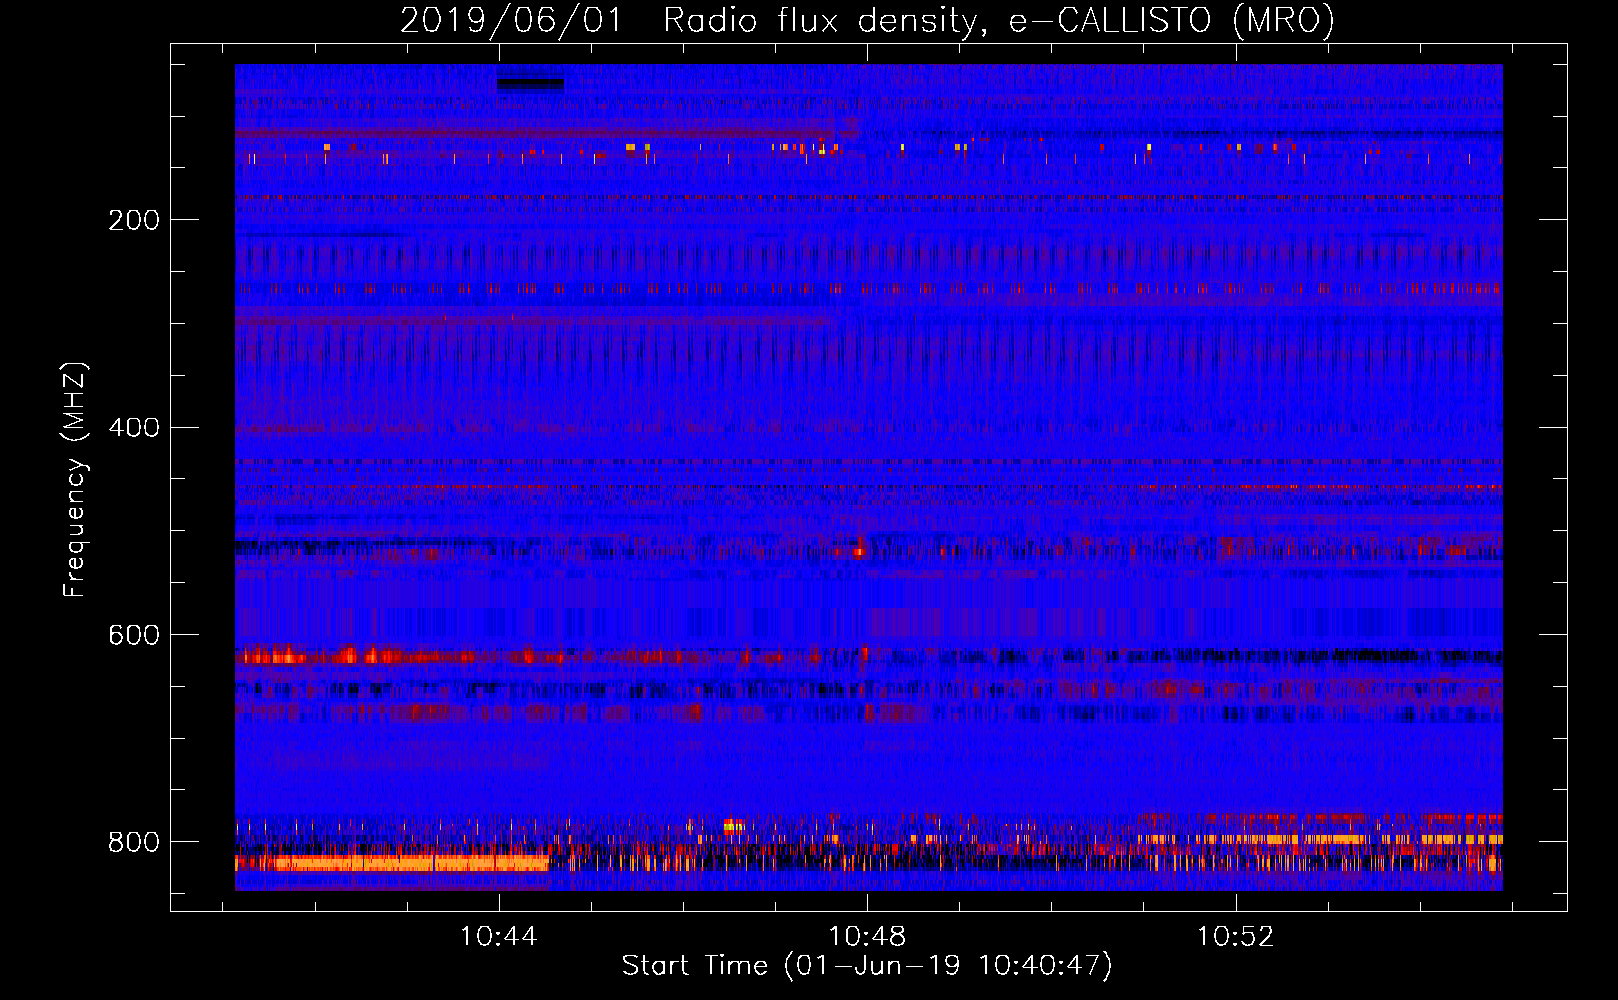
Task: Click the bright yellow emission band near 820 MHz
Action: (x=392, y=862)
